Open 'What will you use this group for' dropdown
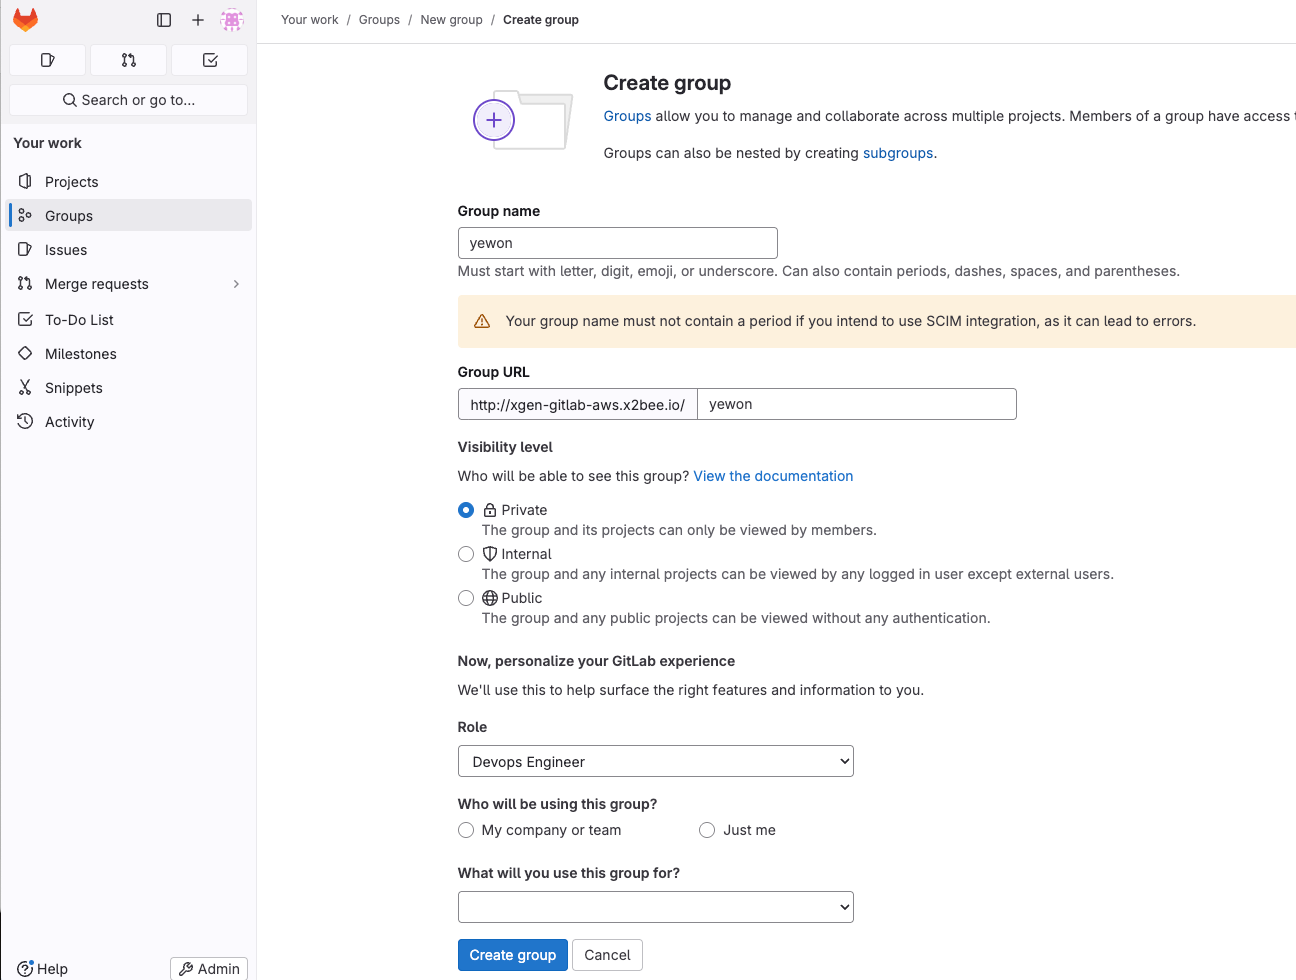 [656, 907]
